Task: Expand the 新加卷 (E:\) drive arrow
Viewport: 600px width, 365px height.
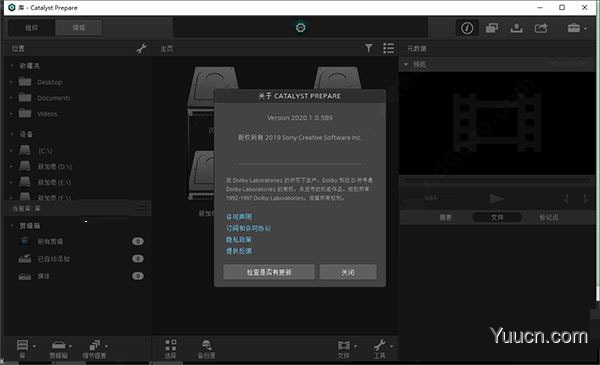Action: click(11, 182)
